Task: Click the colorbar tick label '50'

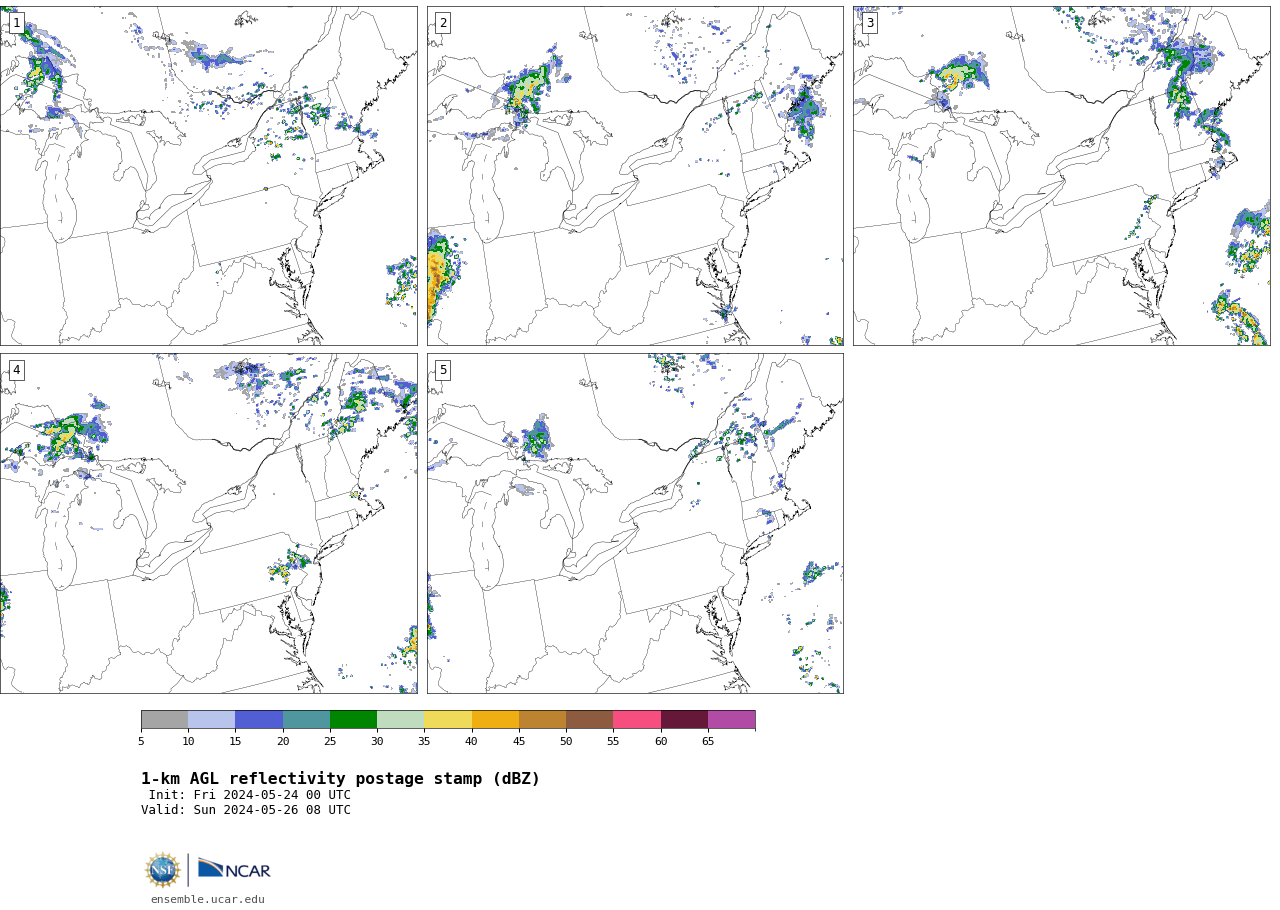Action: click(x=566, y=742)
